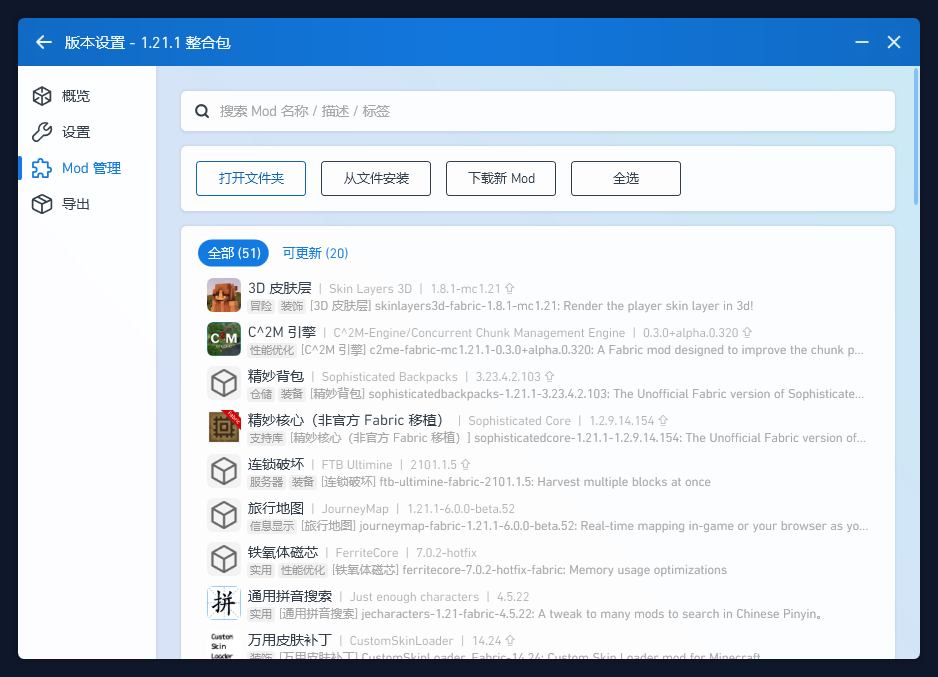Click the 3D 皮肤层 mod icon
Screen dimensions: 938x677
point(224,296)
